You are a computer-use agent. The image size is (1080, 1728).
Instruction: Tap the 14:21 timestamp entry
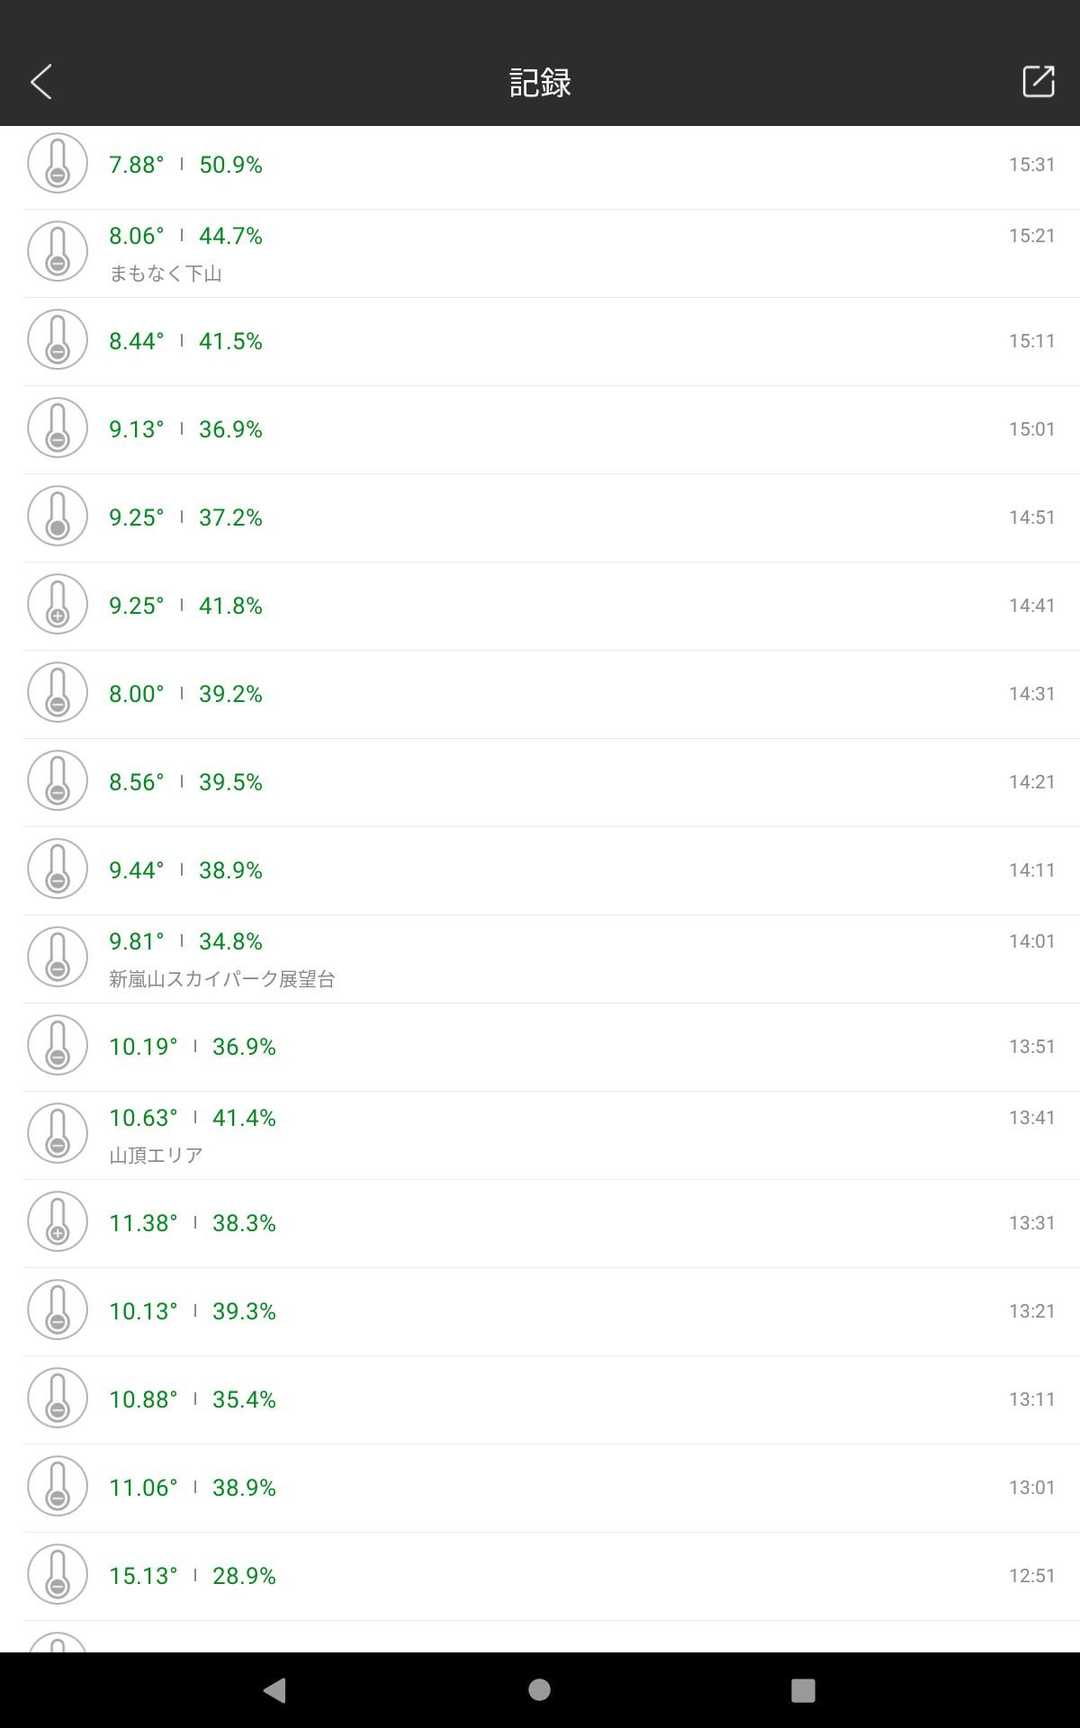click(x=1031, y=782)
